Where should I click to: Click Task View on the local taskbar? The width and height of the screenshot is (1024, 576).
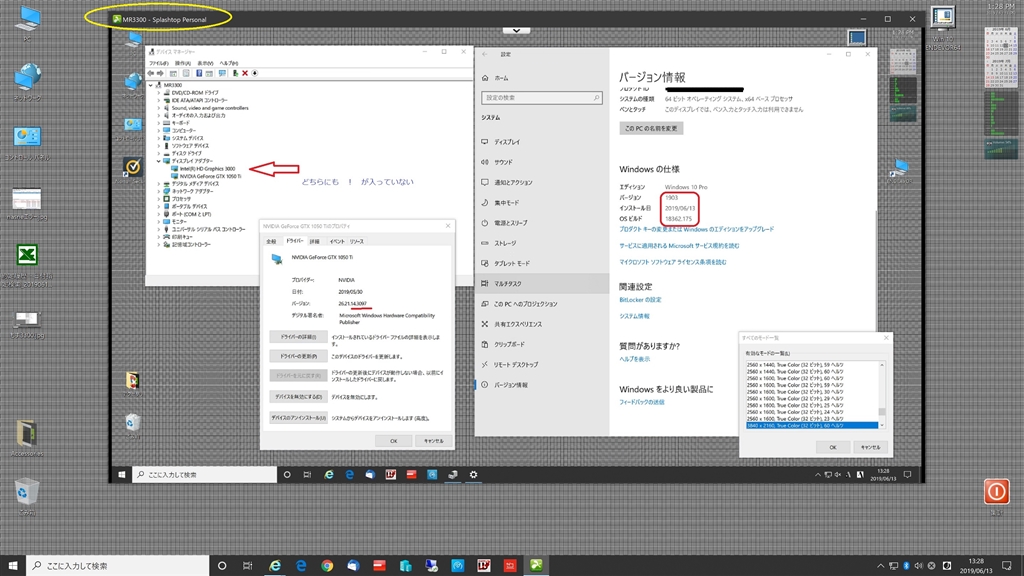pyautogui.click(x=248, y=566)
